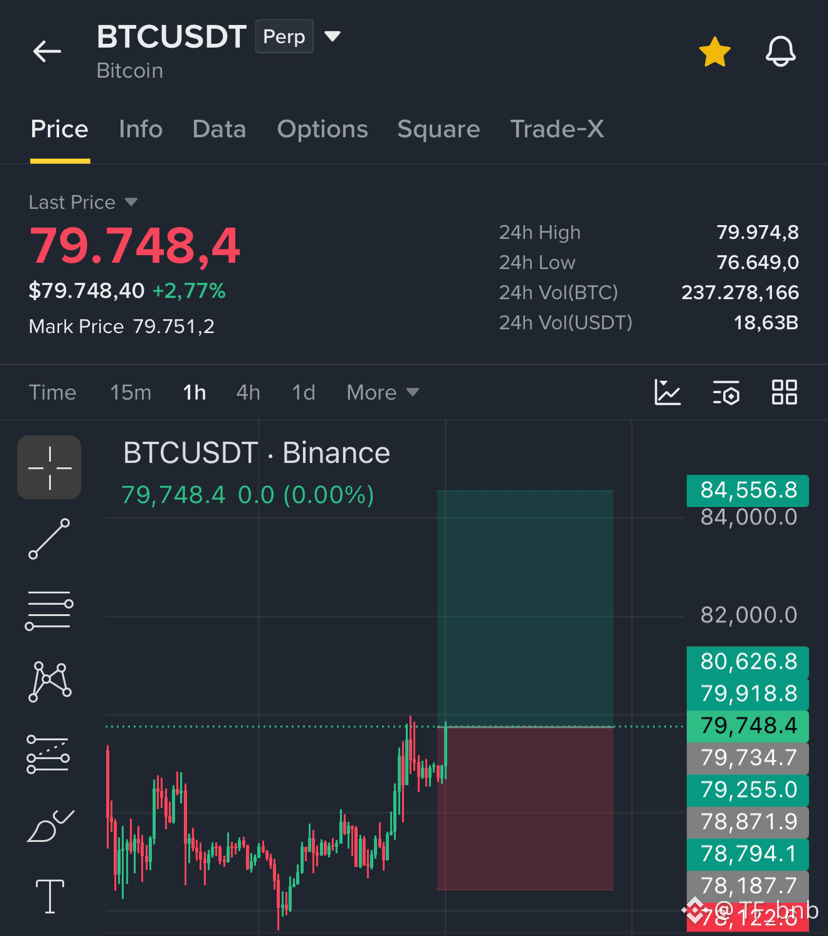Click the 24h Vol(USDT) value 18,63B
This screenshot has height=936, width=828.
point(766,323)
